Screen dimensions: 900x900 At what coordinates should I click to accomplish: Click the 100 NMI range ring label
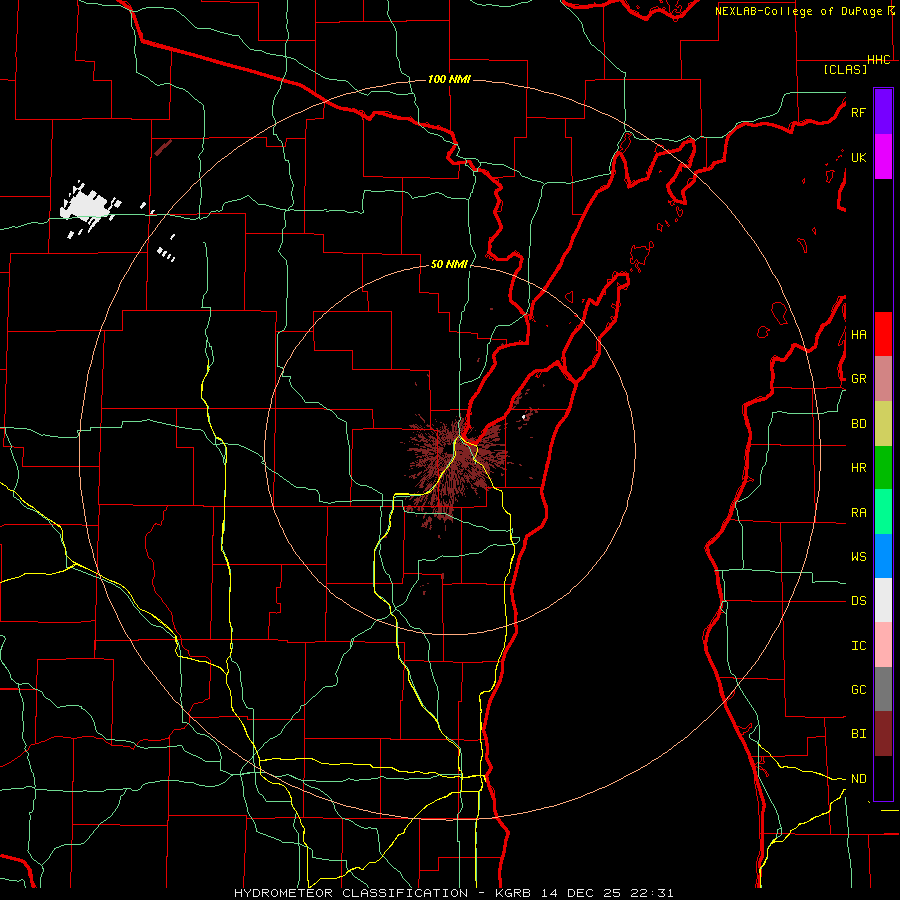(449, 79)
